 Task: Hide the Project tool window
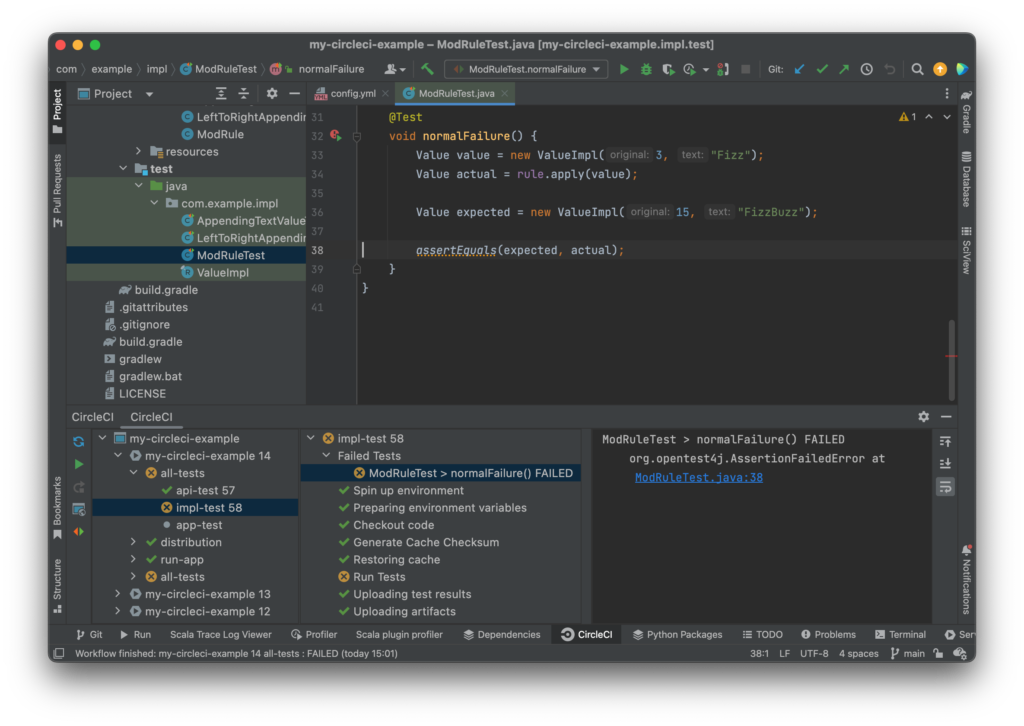pyautogui.click(x=295, y=93)
